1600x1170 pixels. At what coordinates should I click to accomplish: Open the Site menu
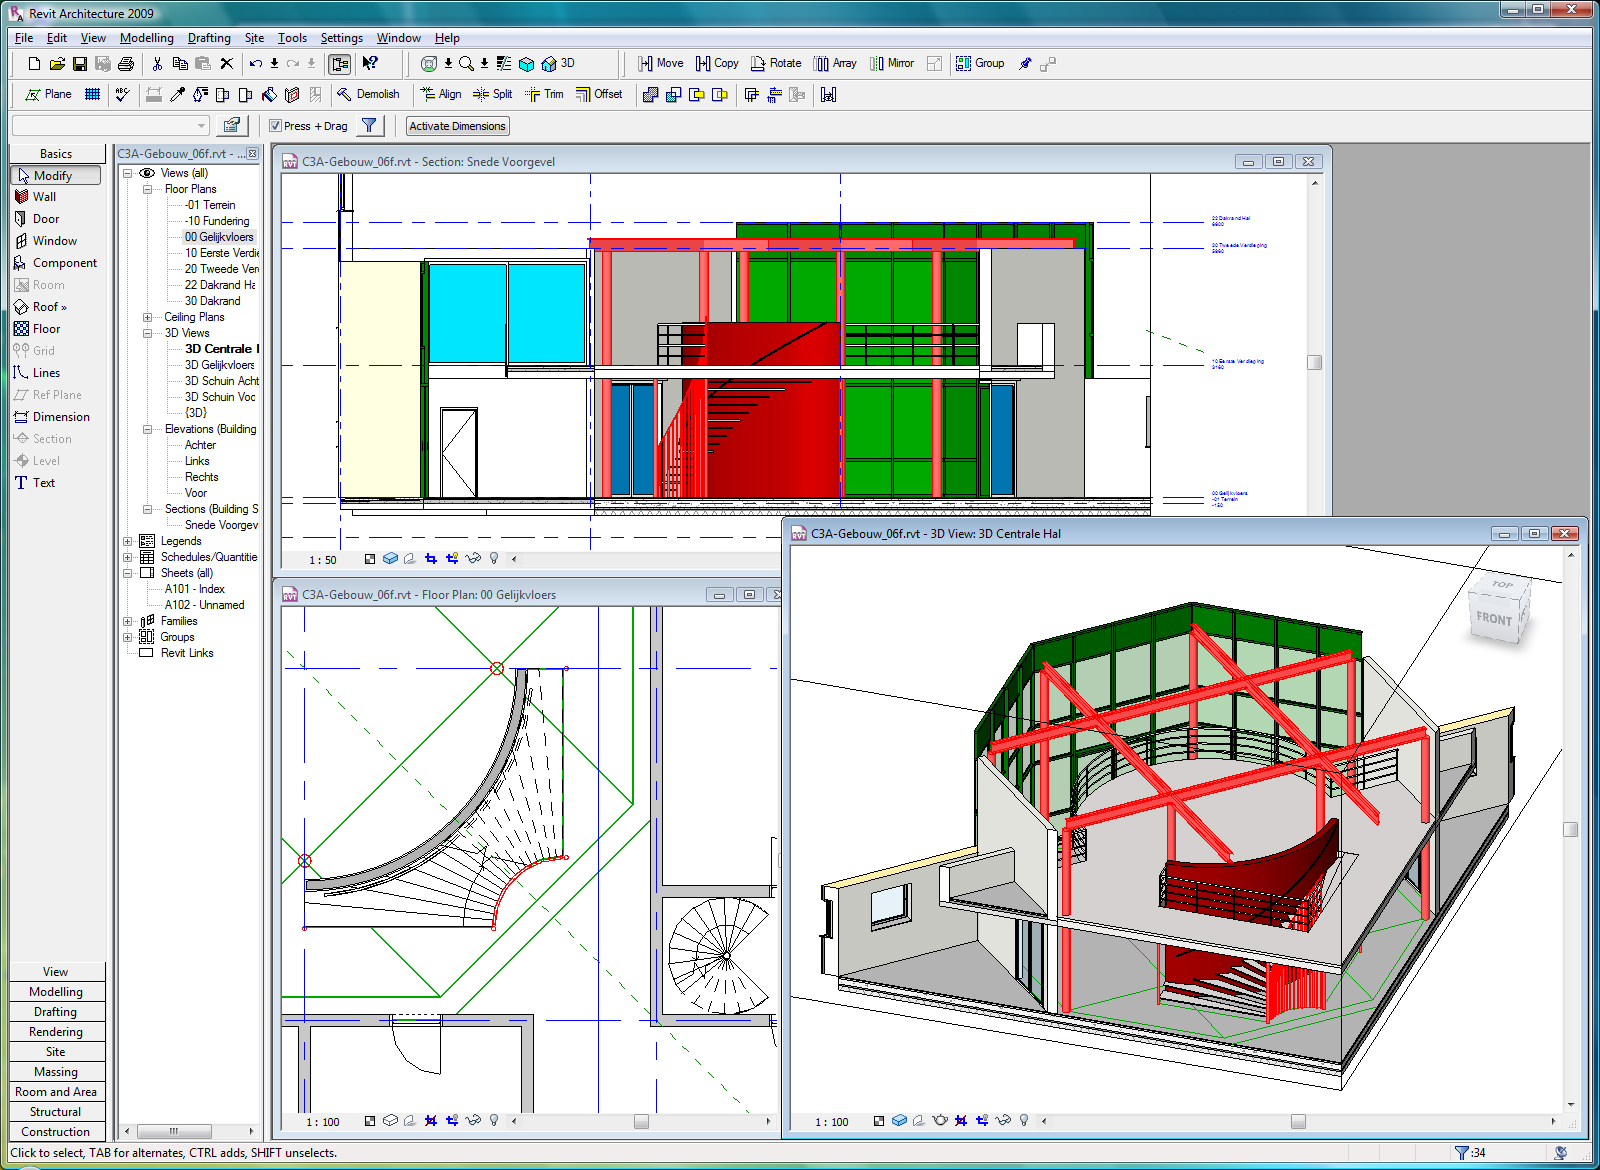click(254, 38)
